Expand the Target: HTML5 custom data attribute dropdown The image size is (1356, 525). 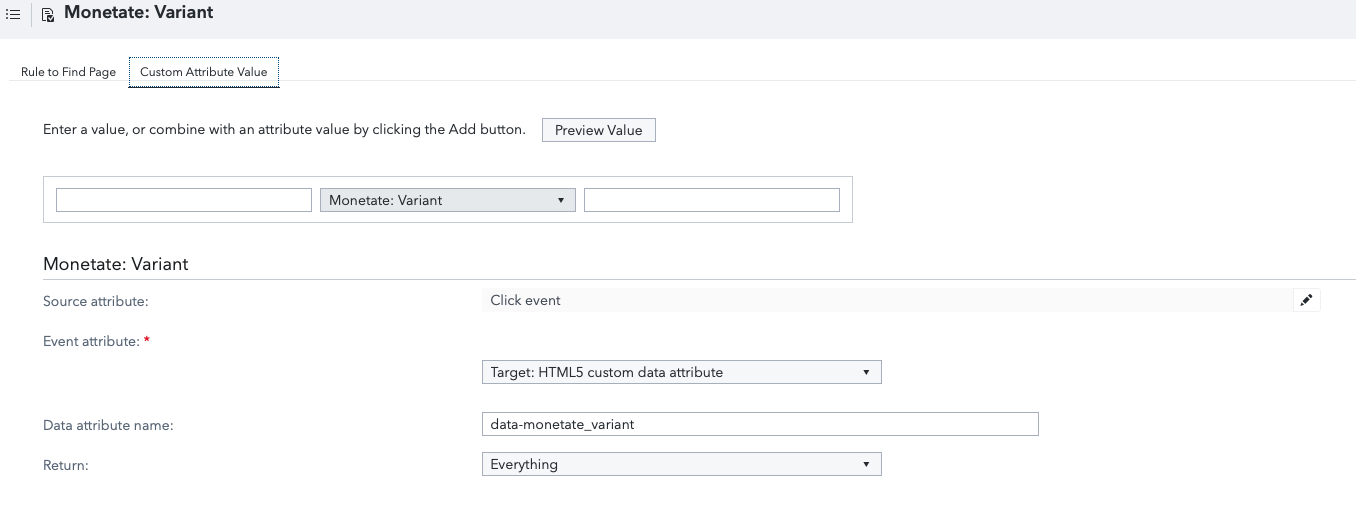(x=681, y=372)
